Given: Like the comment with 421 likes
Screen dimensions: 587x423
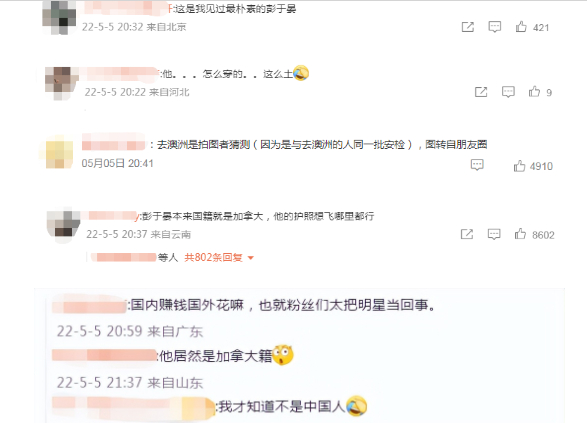Looking at the screenshot, I should pyautogui.click(x=521, y=27).
